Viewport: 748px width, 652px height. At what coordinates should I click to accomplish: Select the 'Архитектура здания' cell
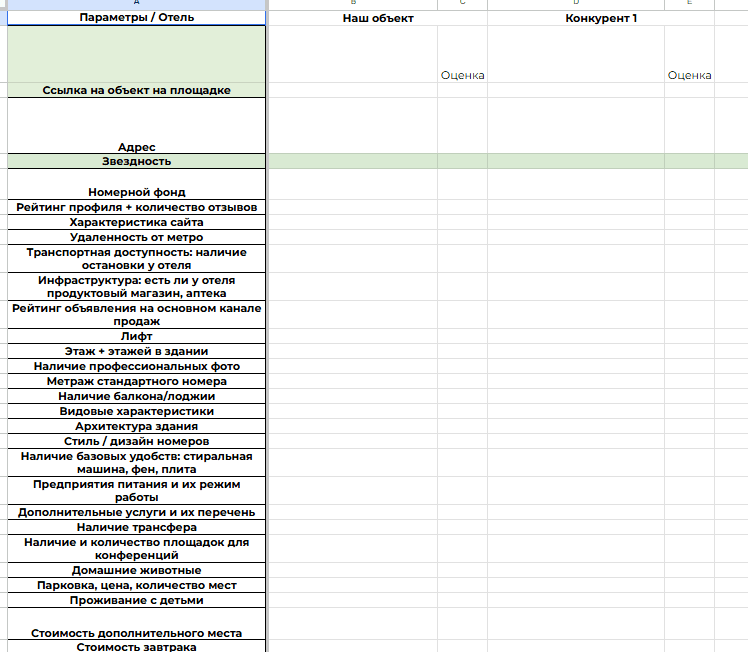pyautogui.click(x=136, y=426)
